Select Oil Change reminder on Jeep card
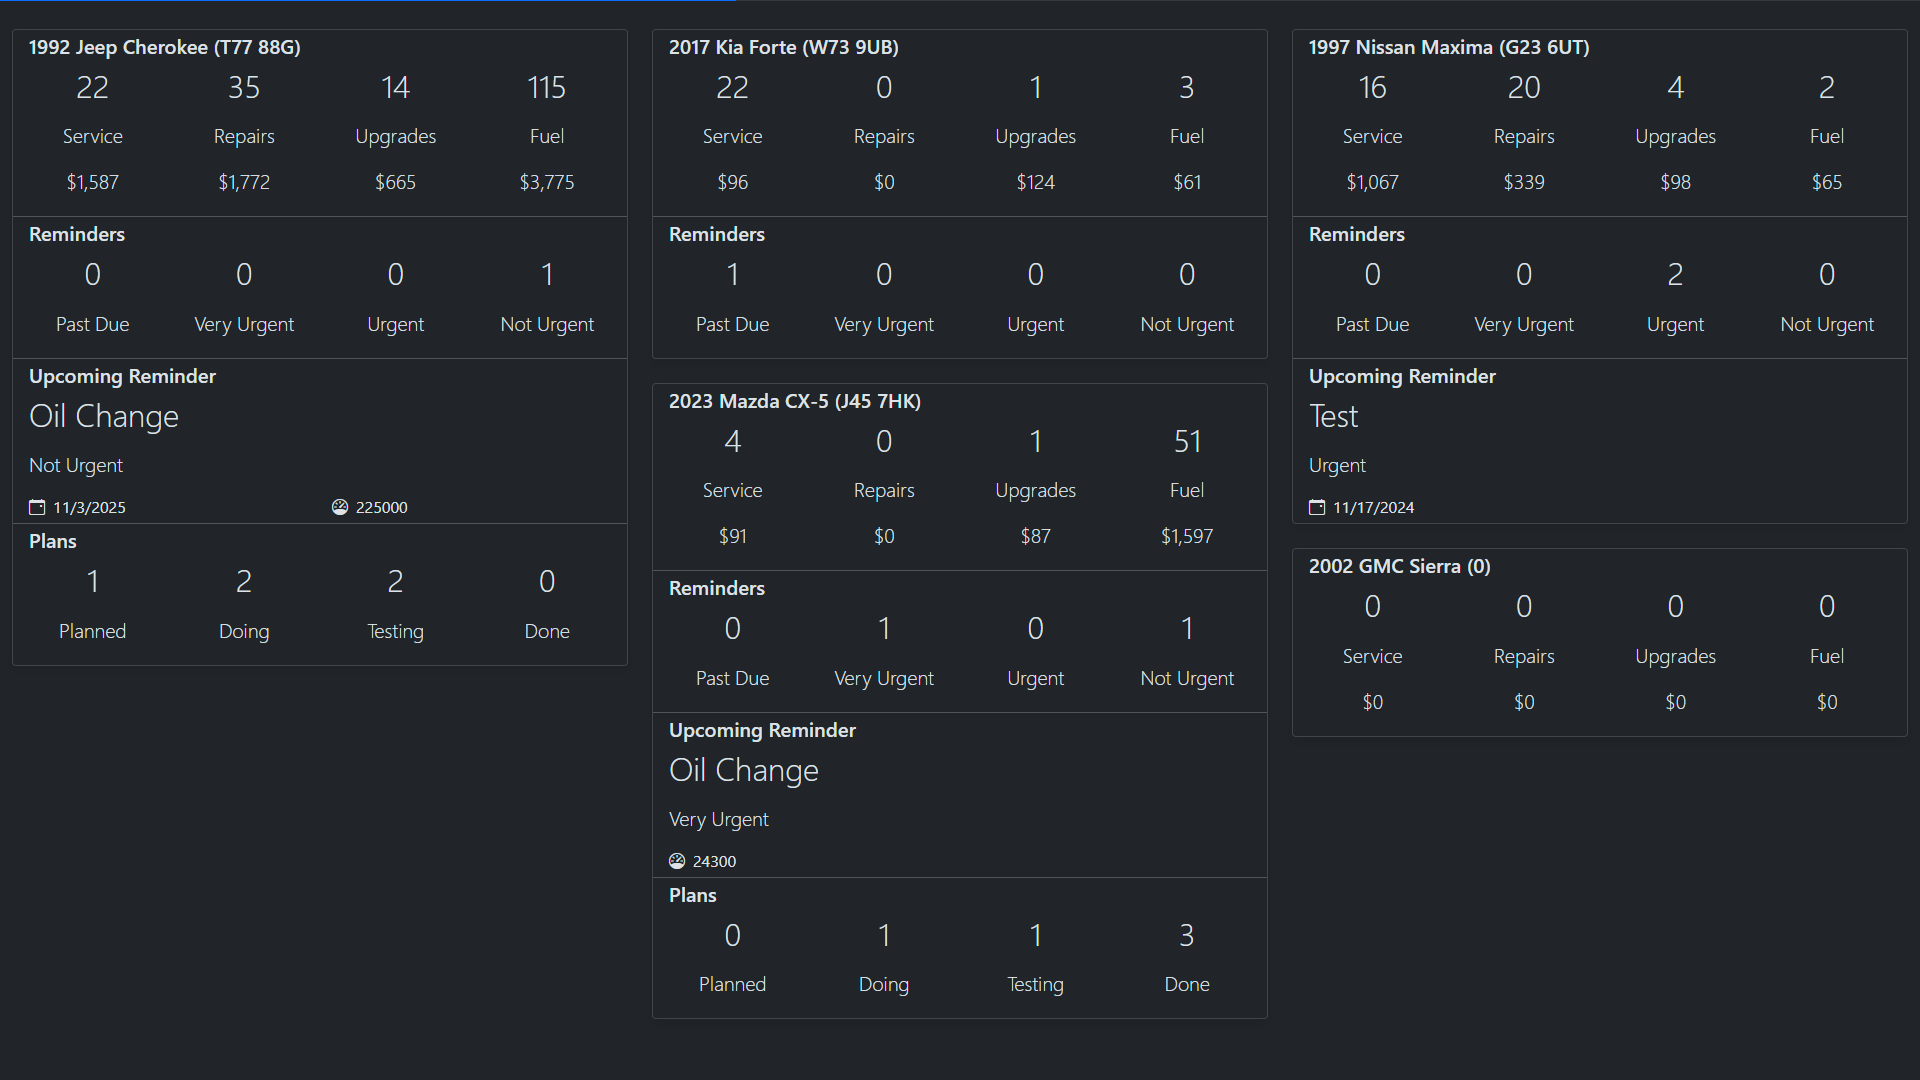Viewport: 1920px width, 1080px height. (x=104, y=416)
